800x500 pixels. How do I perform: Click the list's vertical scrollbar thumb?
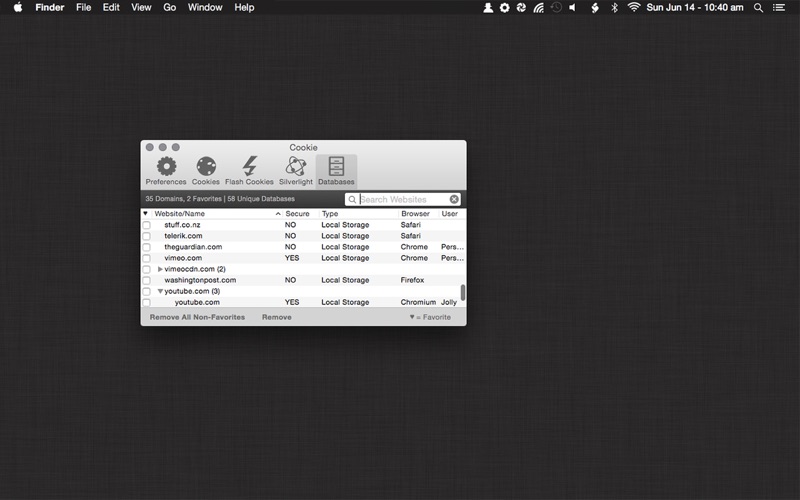(462, 292)
